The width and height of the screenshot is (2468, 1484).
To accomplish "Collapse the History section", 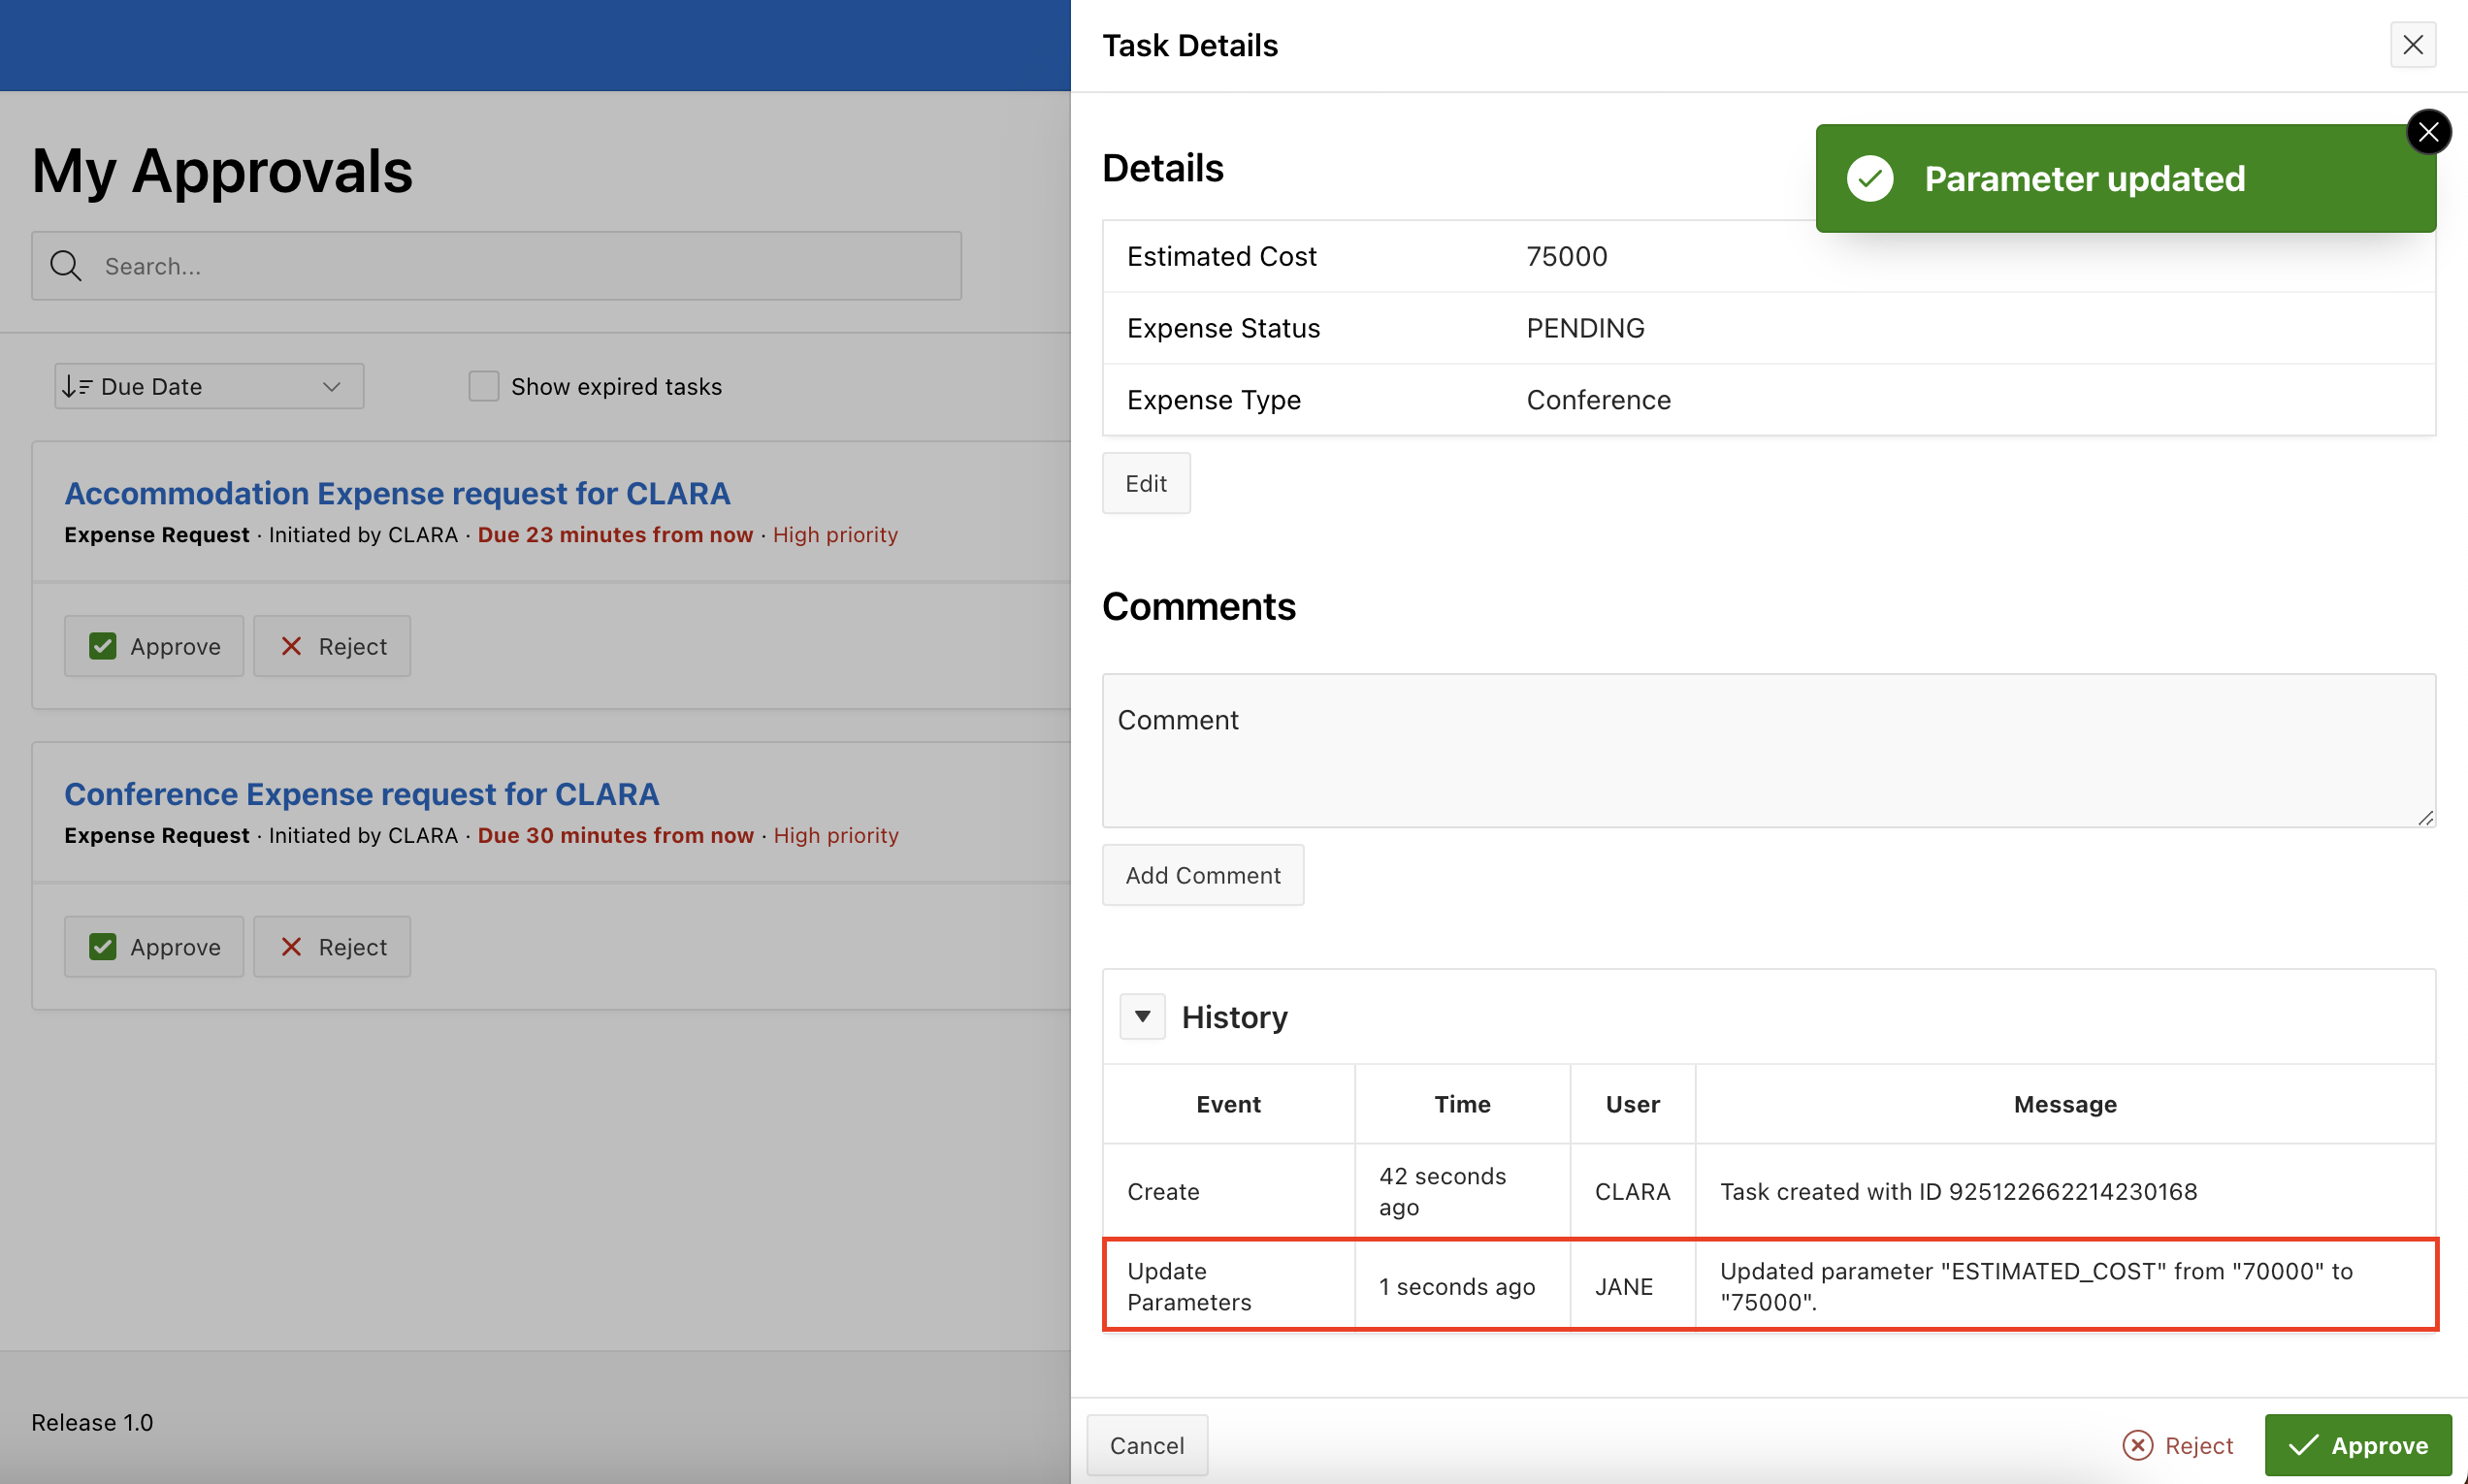I will (x=1142, y=1016).
